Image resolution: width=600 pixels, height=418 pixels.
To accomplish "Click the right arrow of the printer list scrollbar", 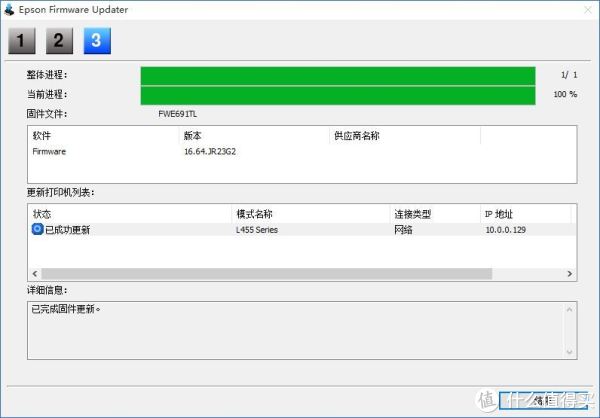I will (569, 273).
